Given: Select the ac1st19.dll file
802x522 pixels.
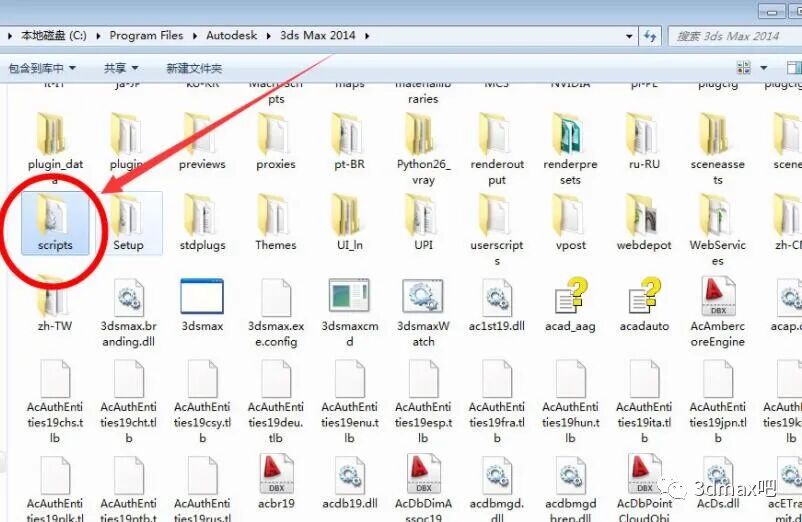Looking at the screenshot, I should point(497,304).
